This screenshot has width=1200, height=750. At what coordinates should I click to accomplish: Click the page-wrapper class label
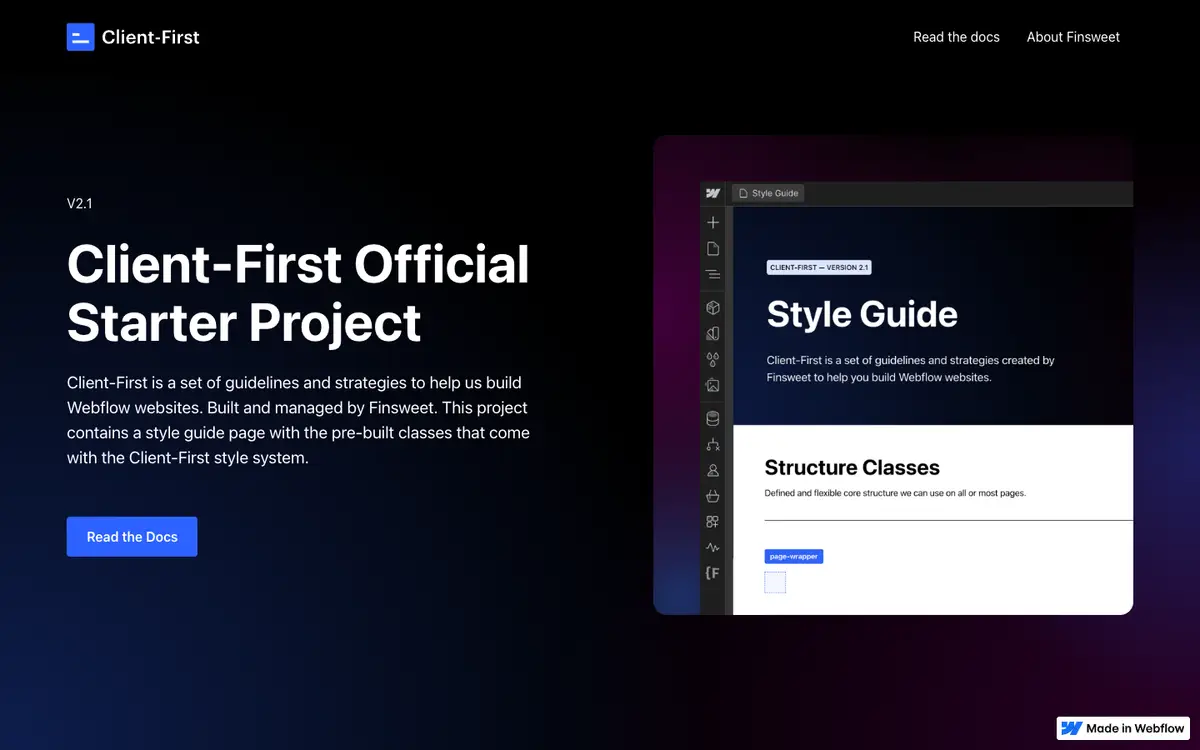pyautogui.click(x=794, y=556)
